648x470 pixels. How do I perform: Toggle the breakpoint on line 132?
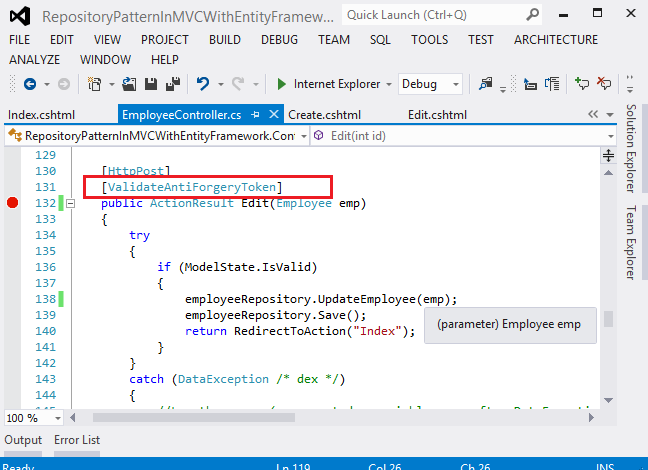(x=12, y=203)
